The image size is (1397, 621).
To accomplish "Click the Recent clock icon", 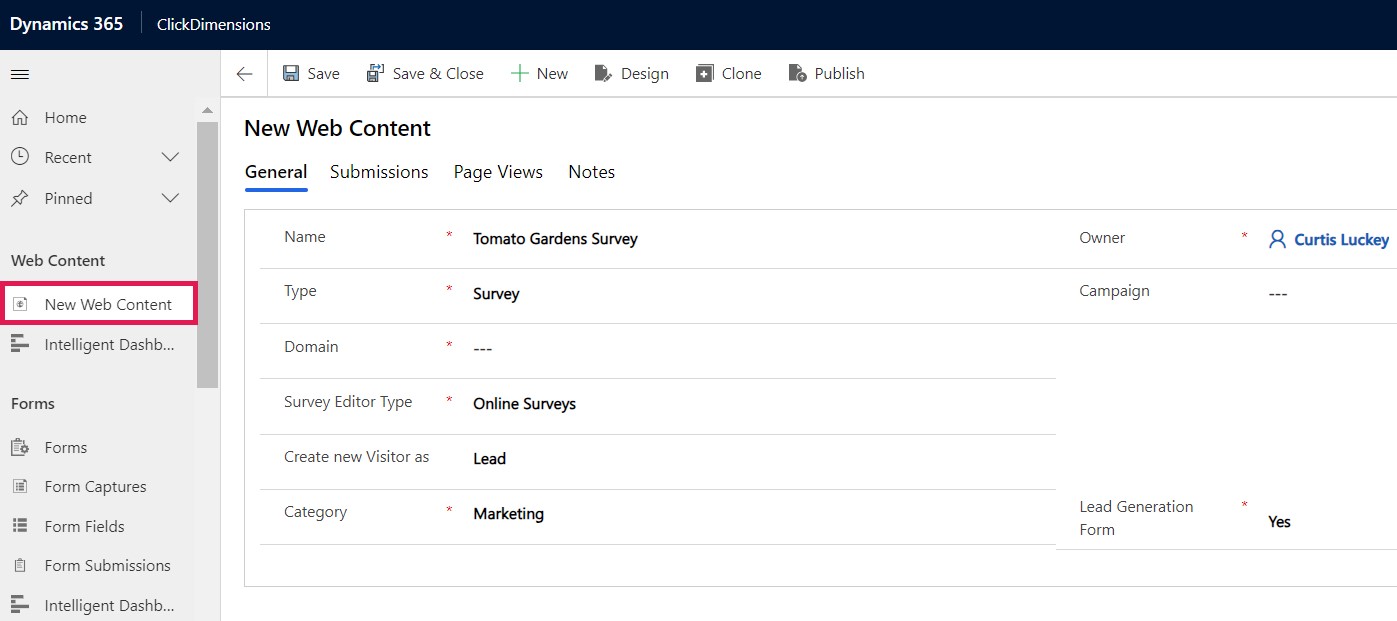I will coord(19,157).
